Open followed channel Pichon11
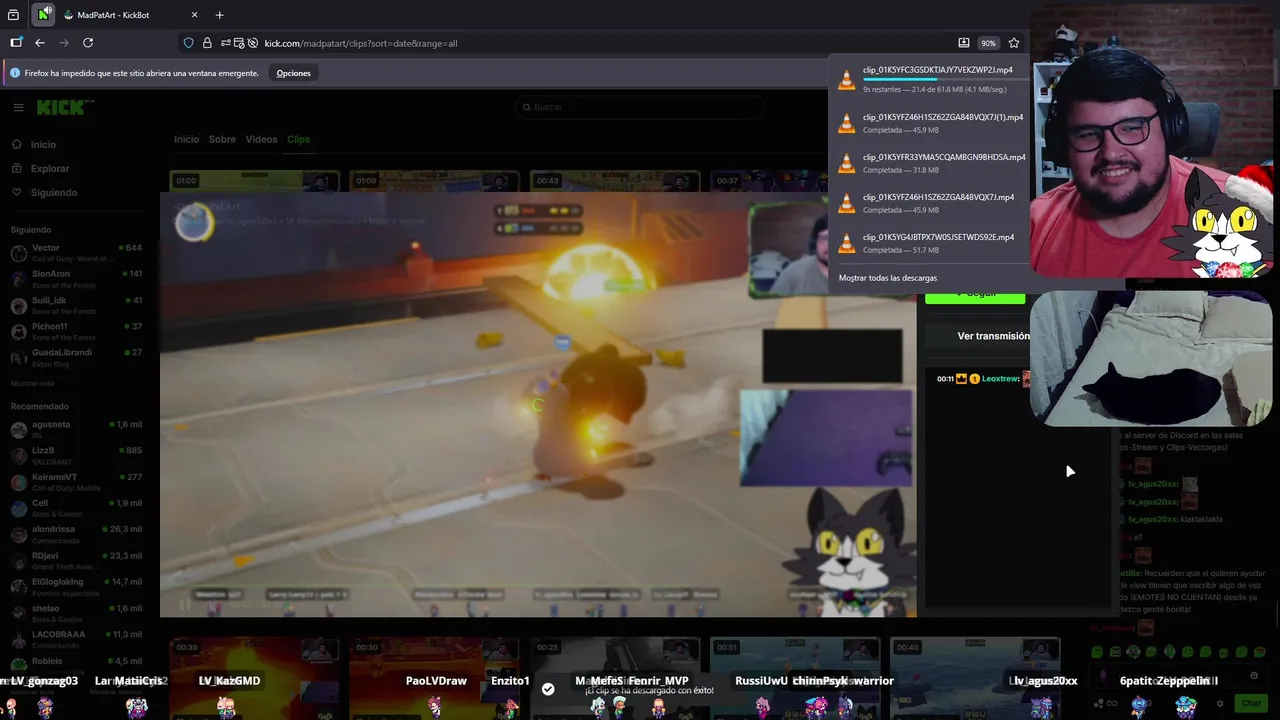Viewport: 1280px width, 720px height. pos(78,331)
